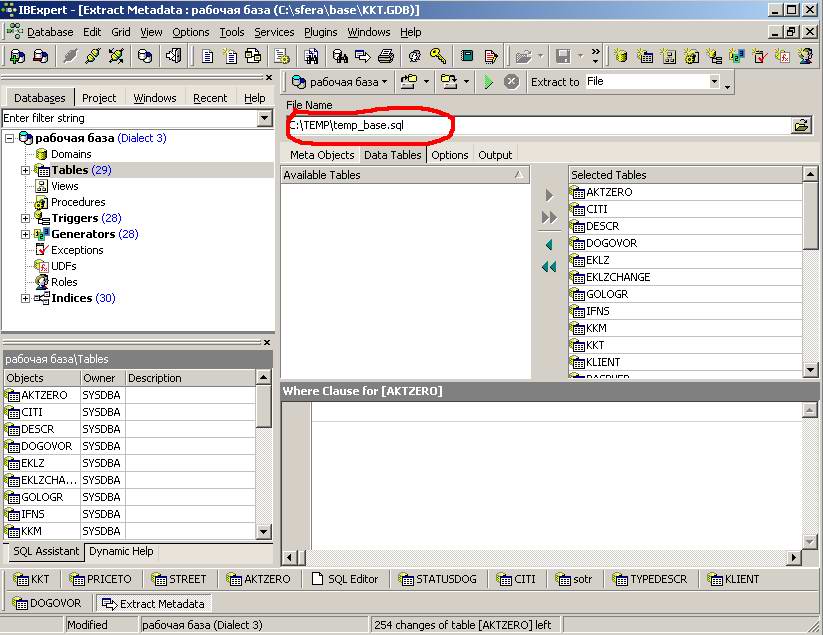This screenshot has height=635, width=823.
Task: Start extract with the green play icon
Action: (x=488, y=82)
